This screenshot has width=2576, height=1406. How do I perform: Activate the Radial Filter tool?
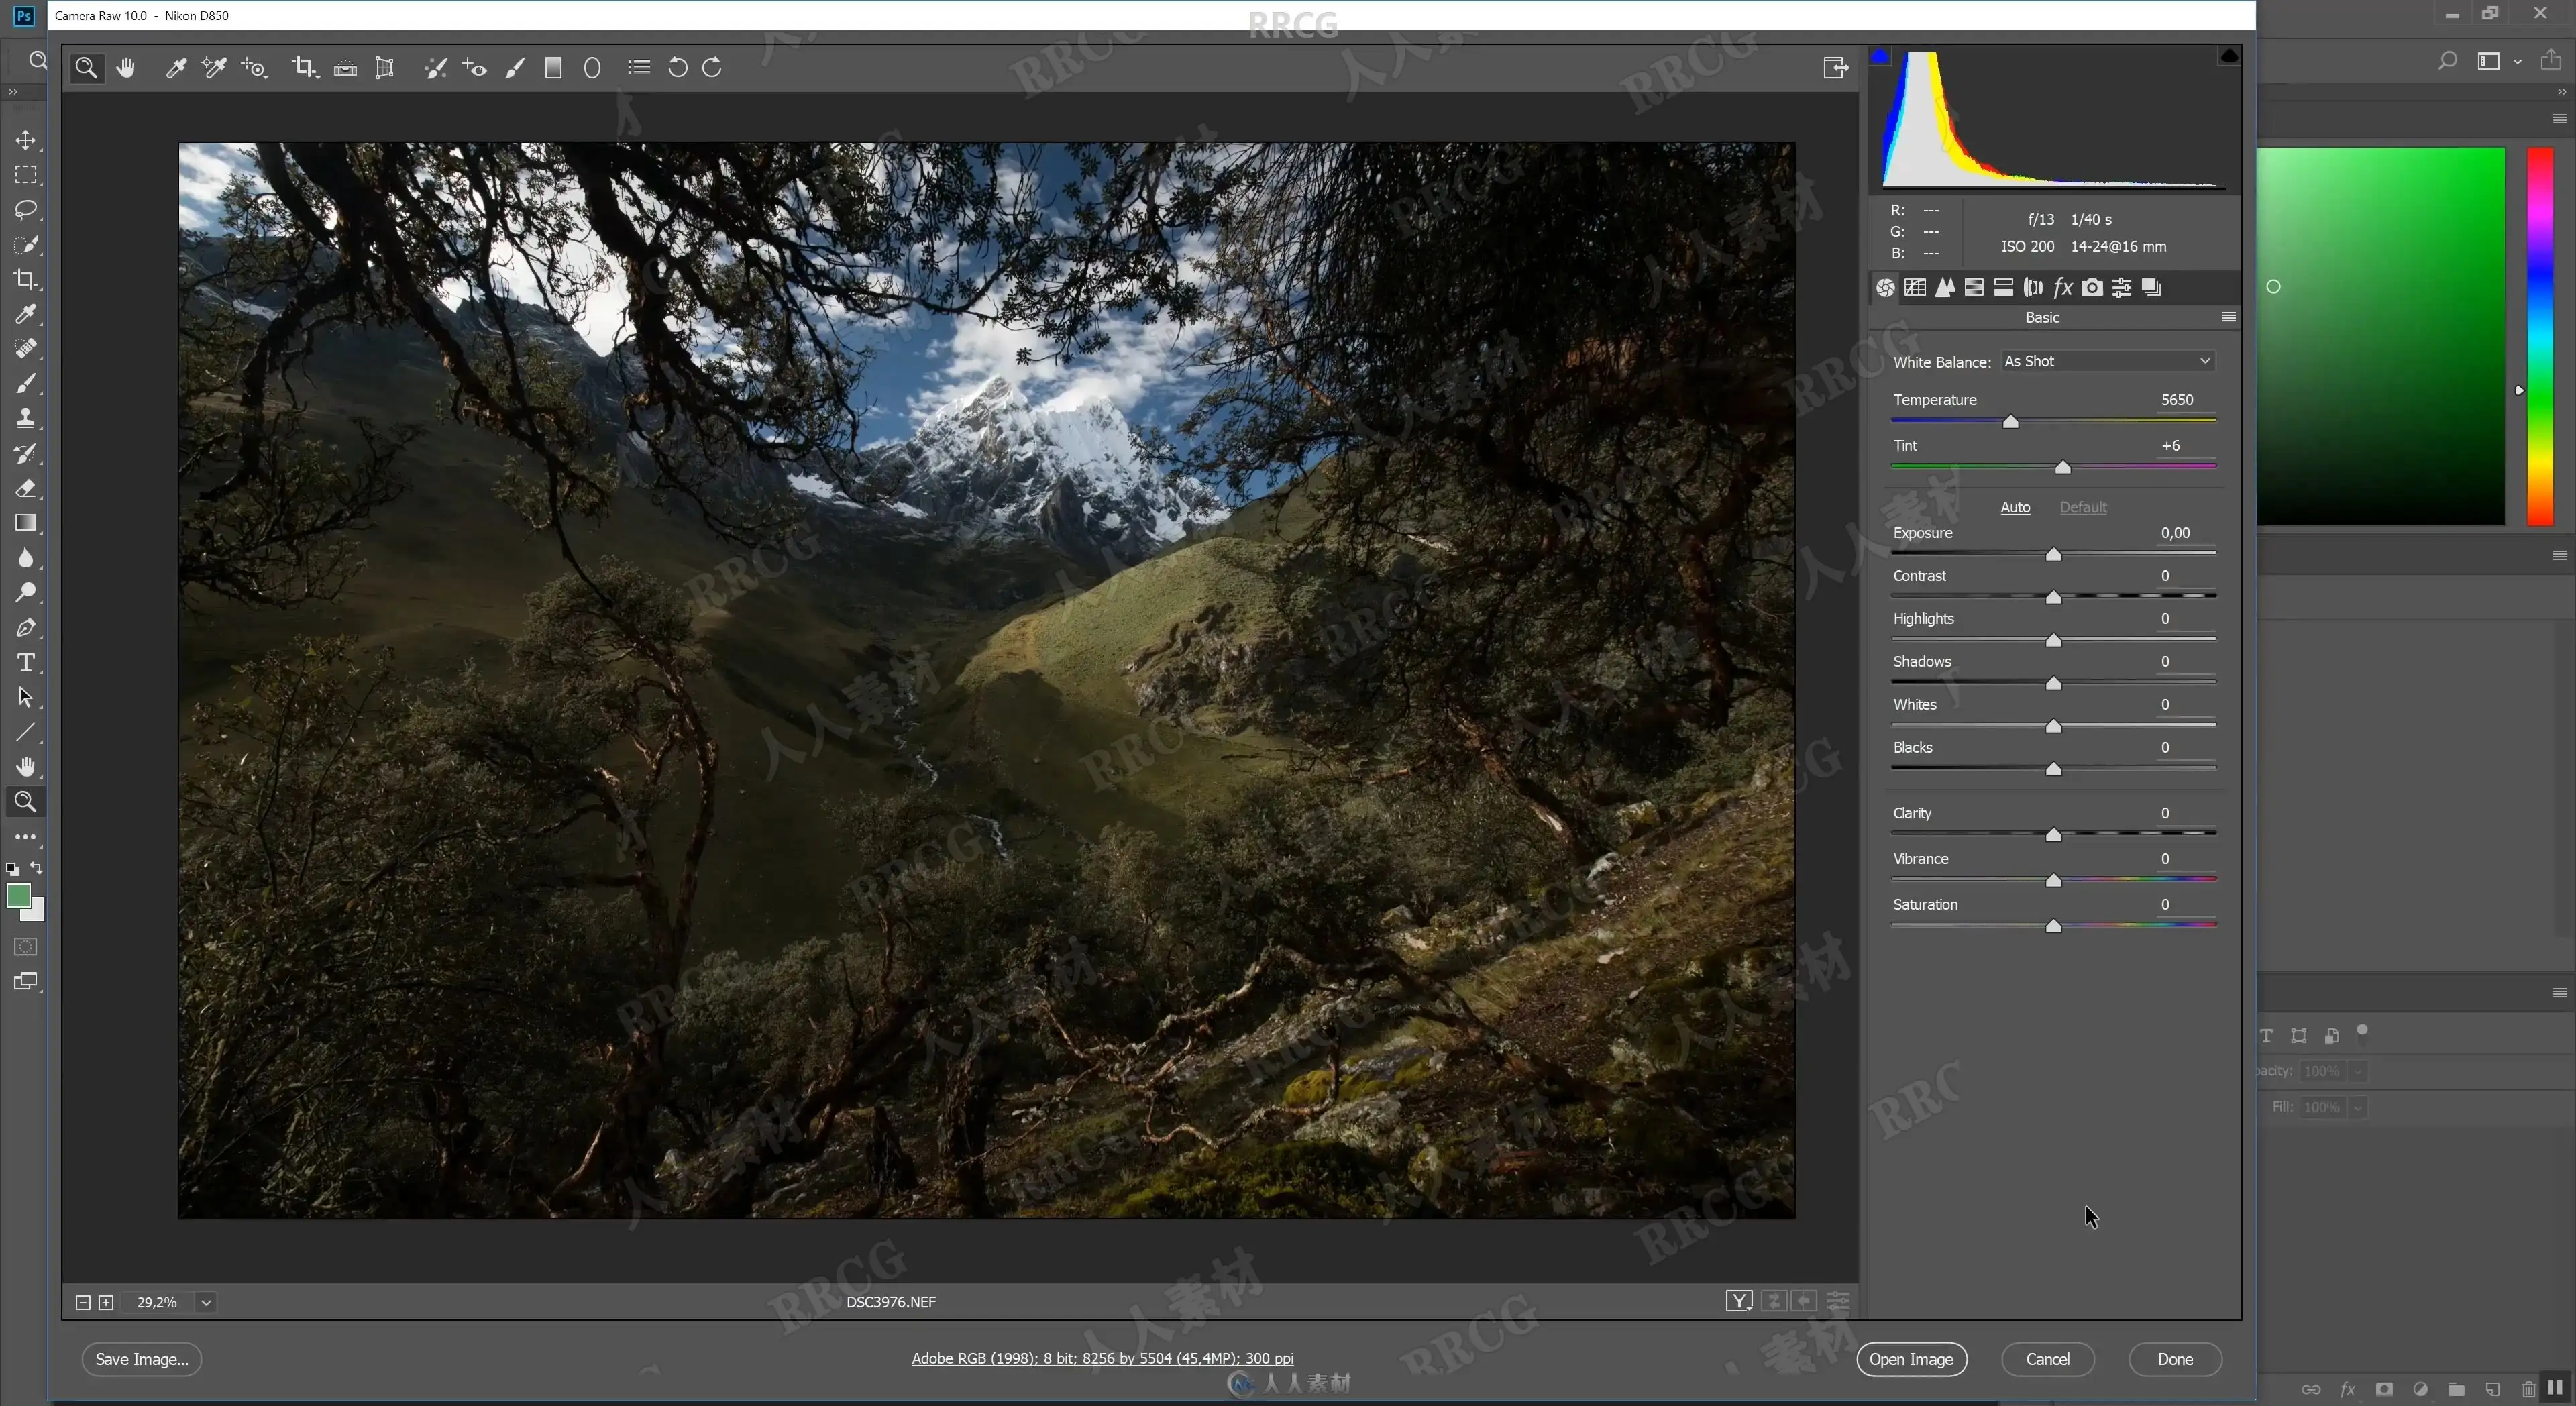click(592, 68)
